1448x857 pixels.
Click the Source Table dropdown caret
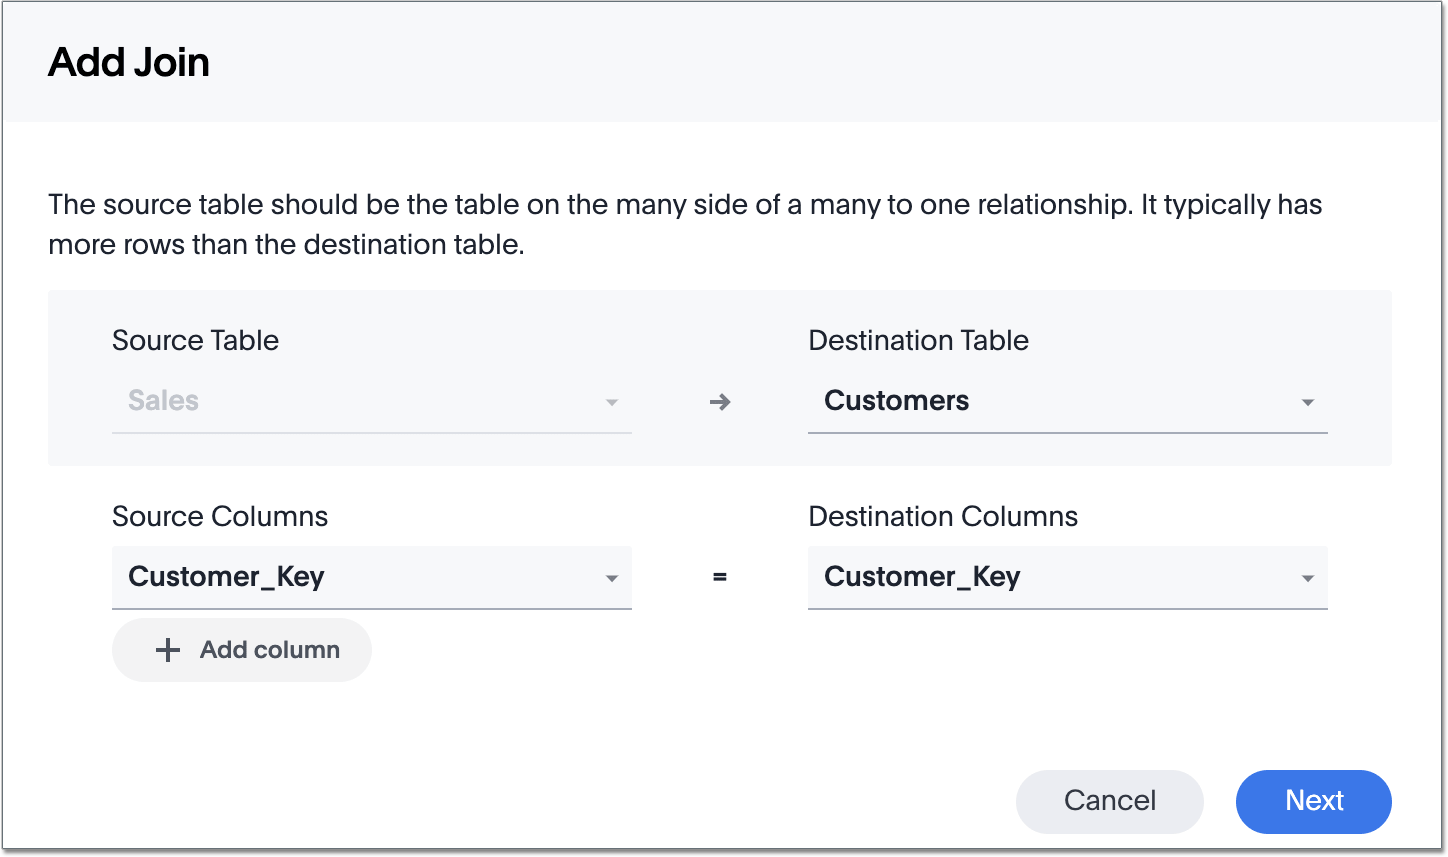point(612,402)
